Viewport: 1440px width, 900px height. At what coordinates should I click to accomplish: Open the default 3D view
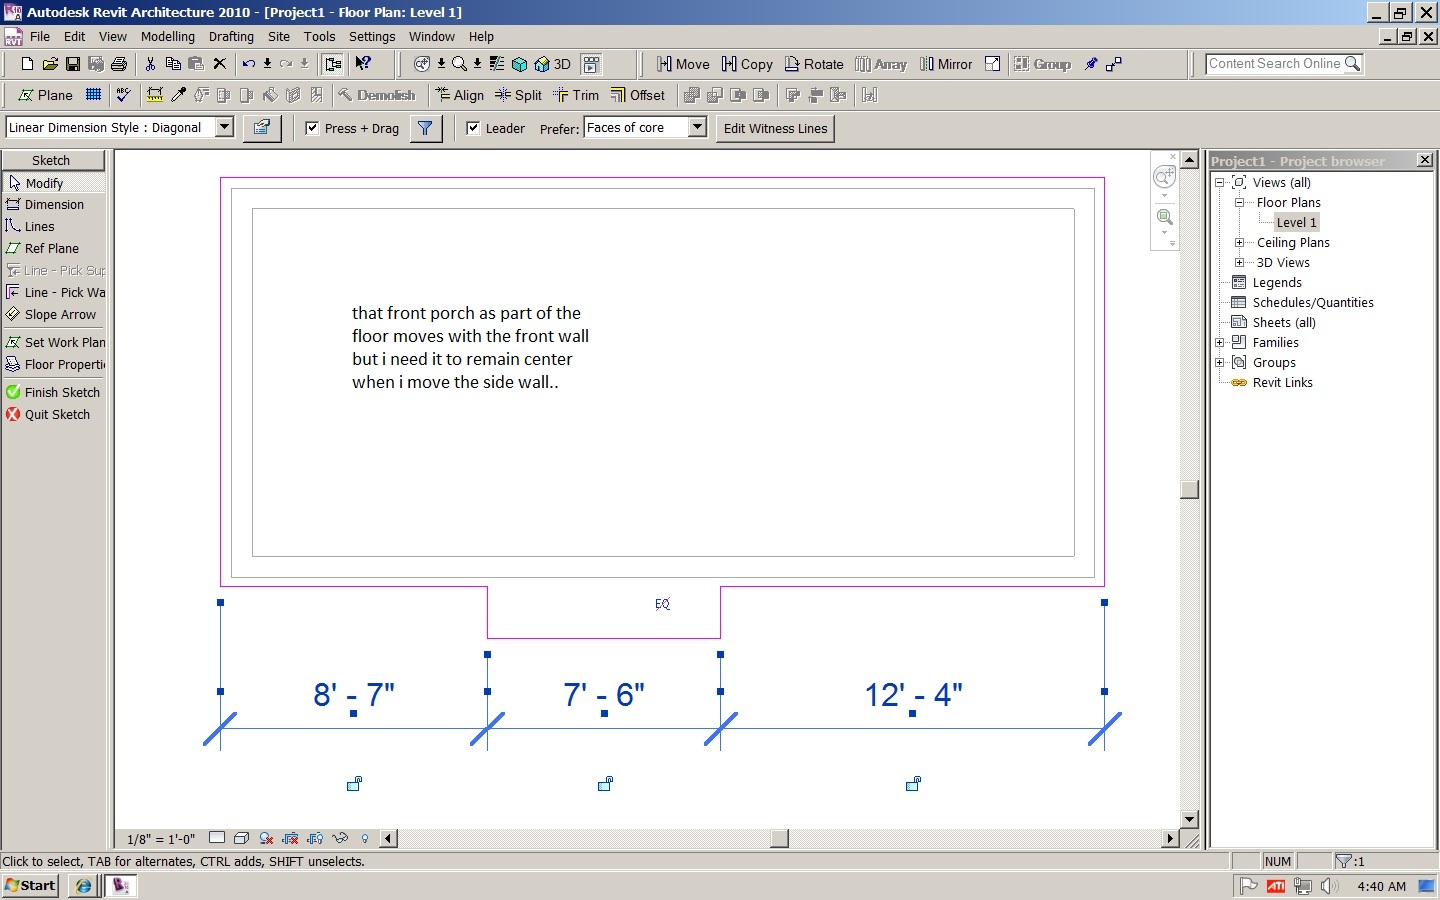pyautogui.click(x=552, y=64)
